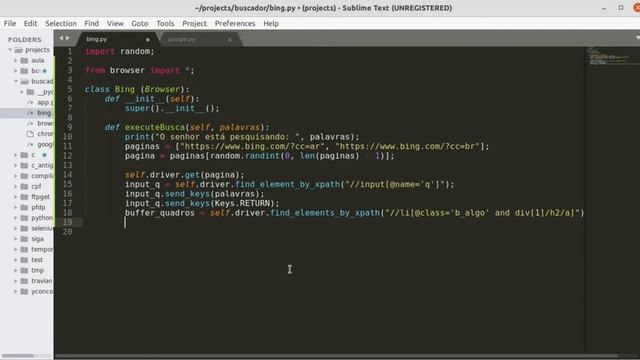Close the google.py tab with its X

(x=230, y=40)
